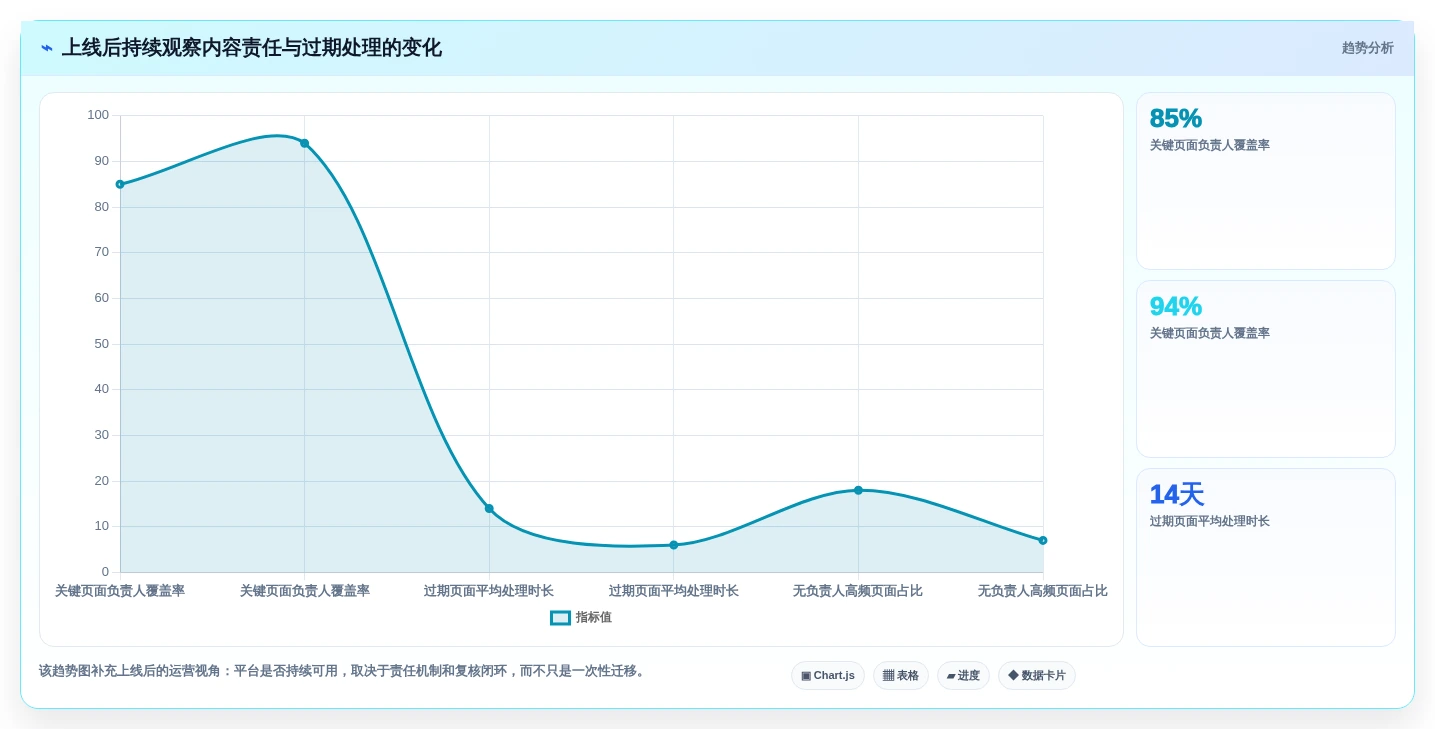
Task: Toggle the 指标值 legend swatch
Action: 560,618
